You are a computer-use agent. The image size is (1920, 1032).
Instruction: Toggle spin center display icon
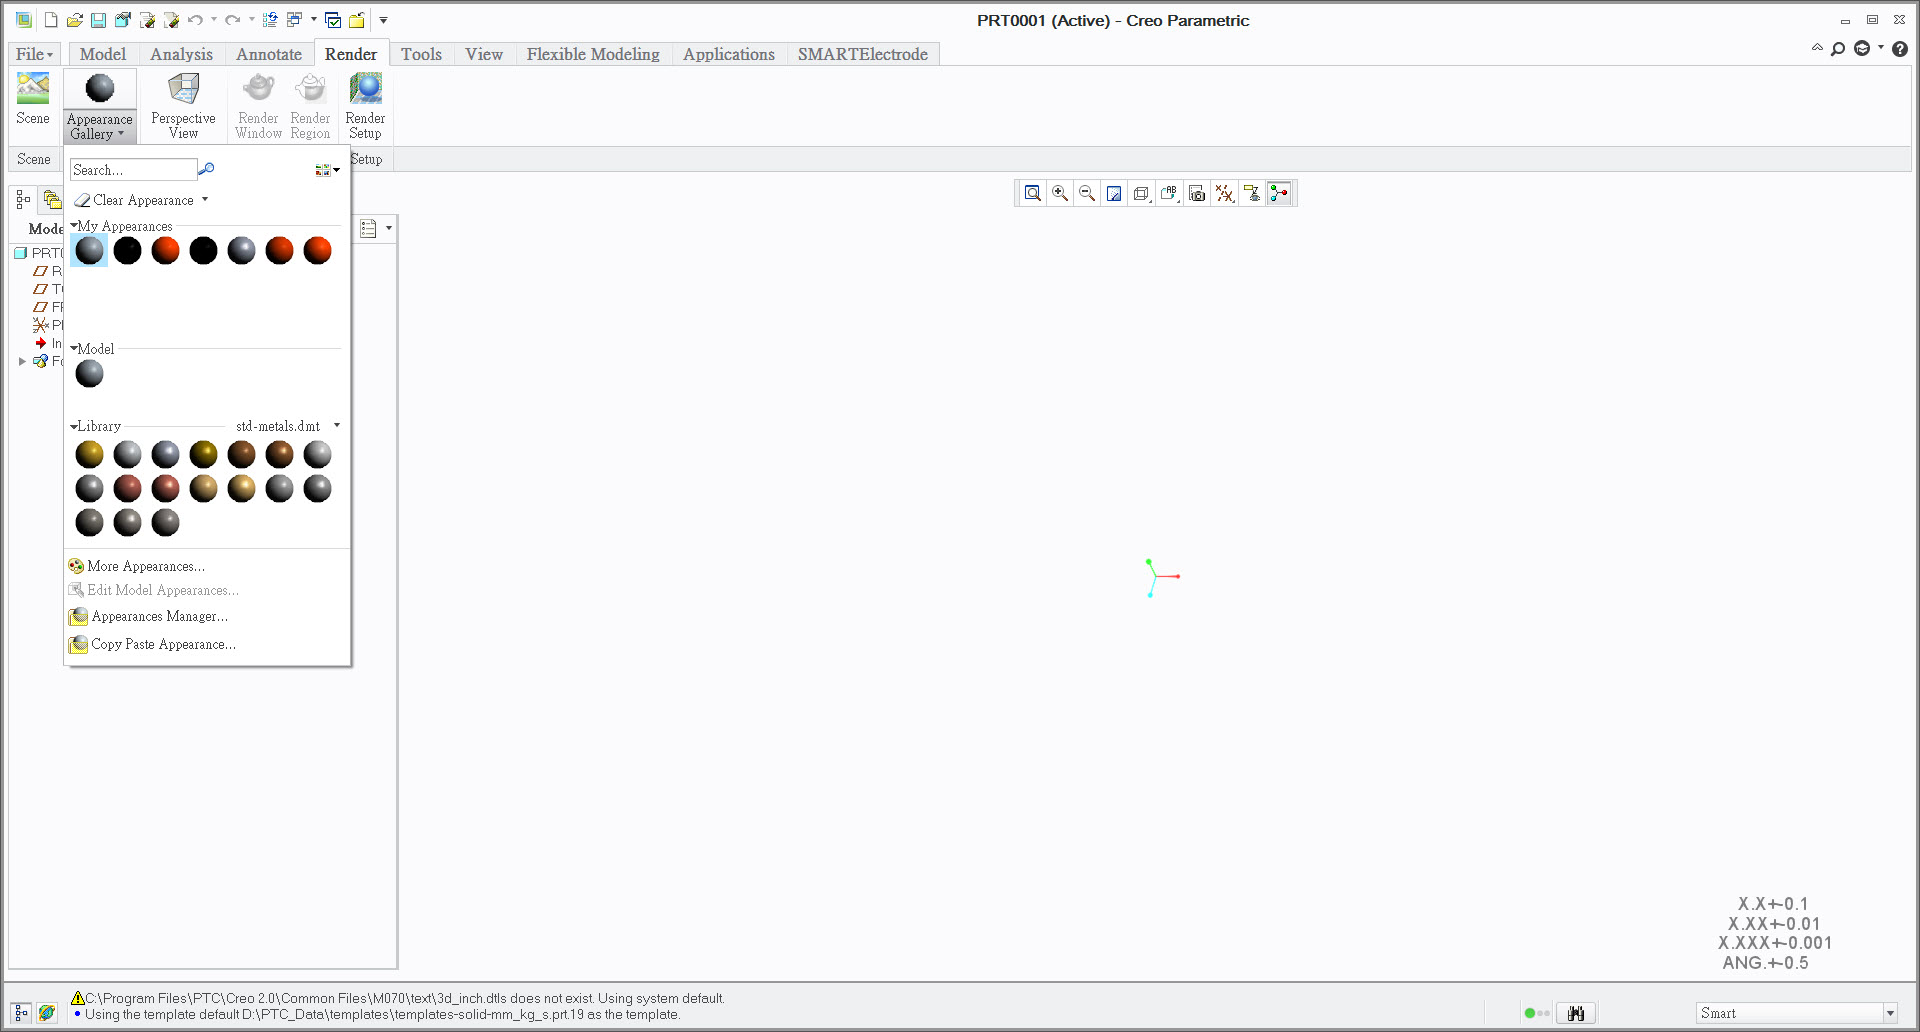point(1279,194)
